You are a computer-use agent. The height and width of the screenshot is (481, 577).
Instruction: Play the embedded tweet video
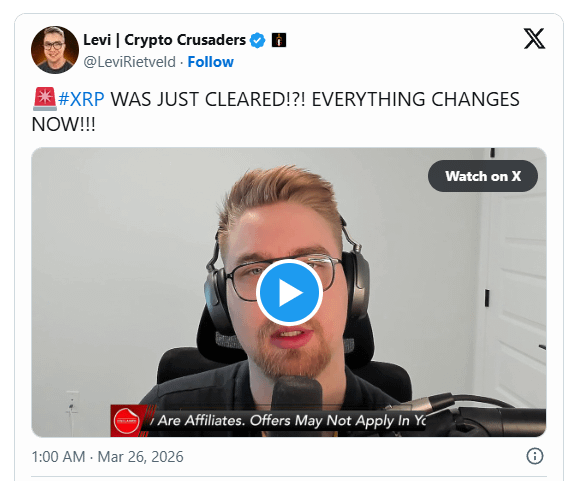(289, 293)
